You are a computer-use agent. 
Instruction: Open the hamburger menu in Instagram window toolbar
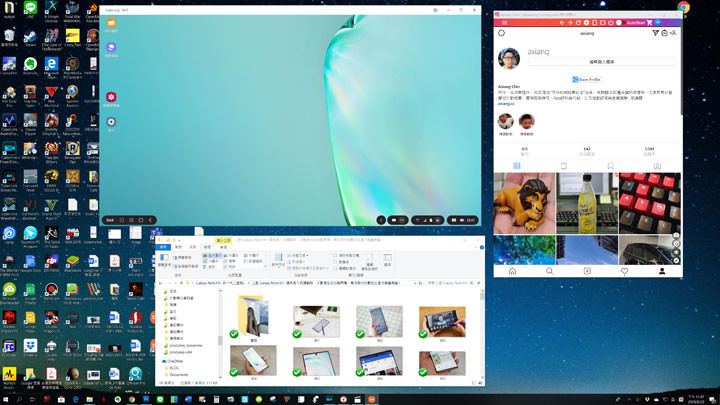[x=504, y=22]
